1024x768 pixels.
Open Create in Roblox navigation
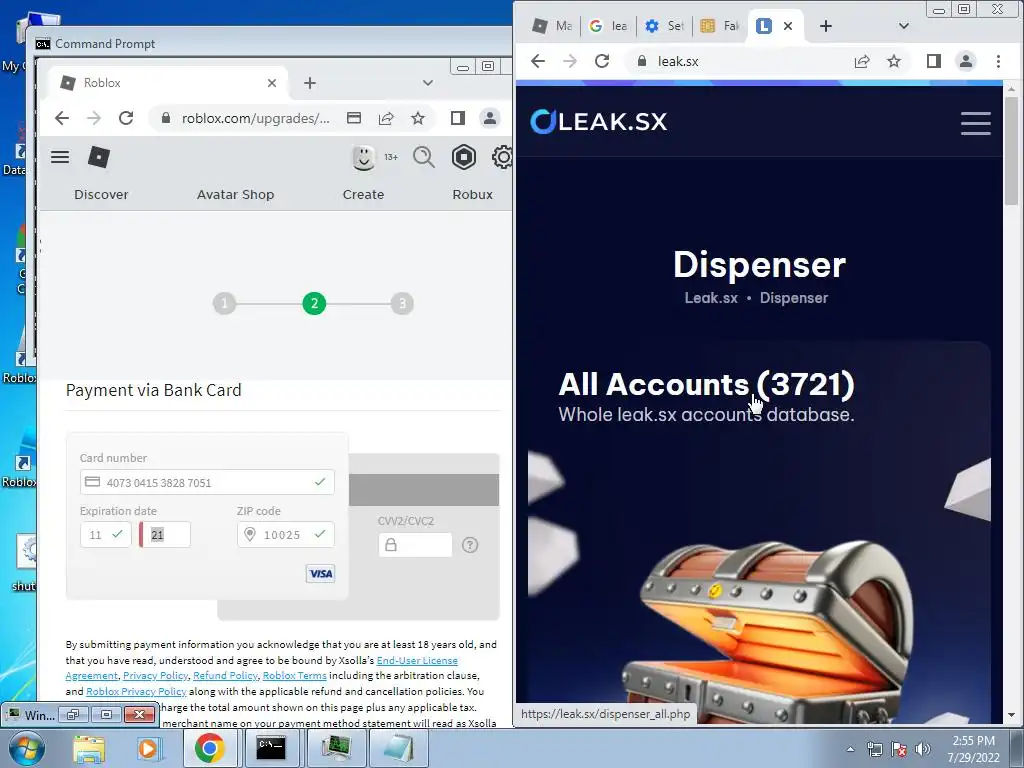click(363, 195)
